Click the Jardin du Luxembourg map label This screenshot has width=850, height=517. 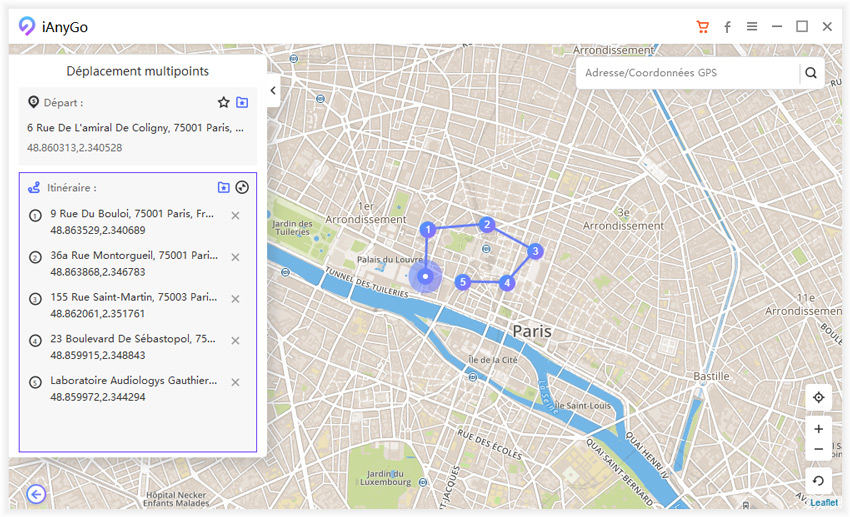click(385, 477)
